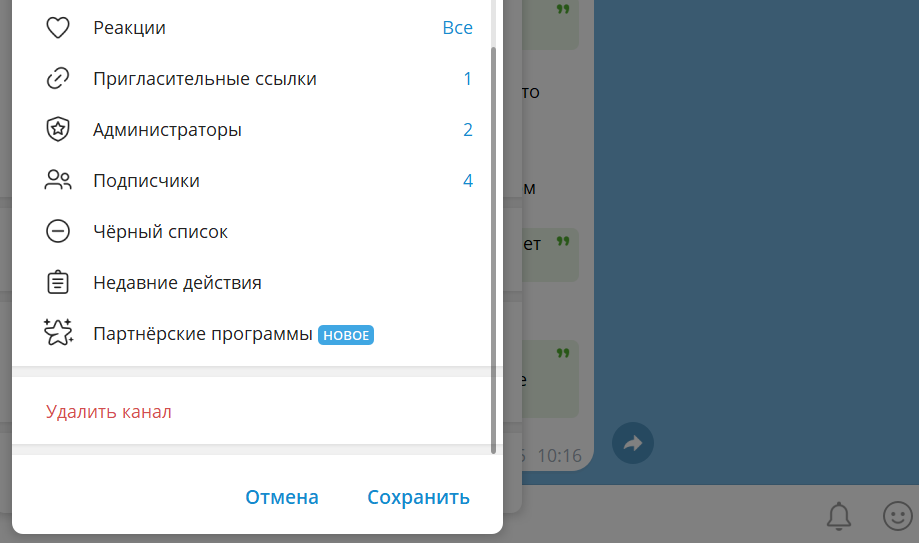Open the Недавние действия menu entry
This screenshot has width=919, height=543.
point(177,283)
